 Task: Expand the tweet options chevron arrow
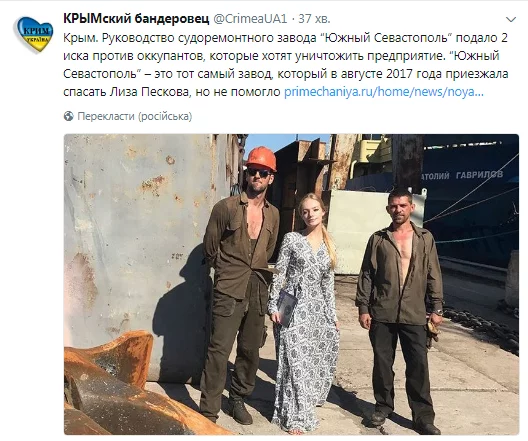coord(511,20)
